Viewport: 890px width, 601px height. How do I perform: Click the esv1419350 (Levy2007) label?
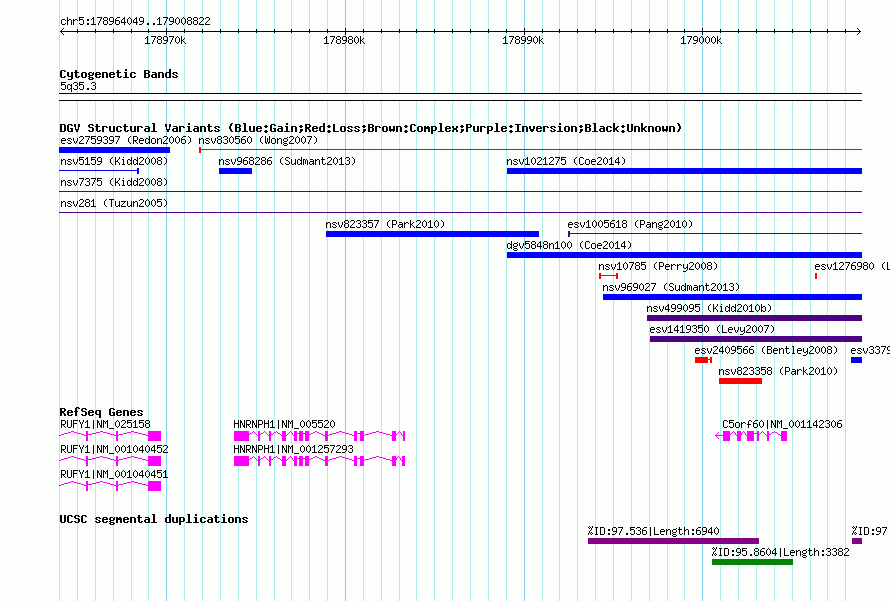(712, 329)
